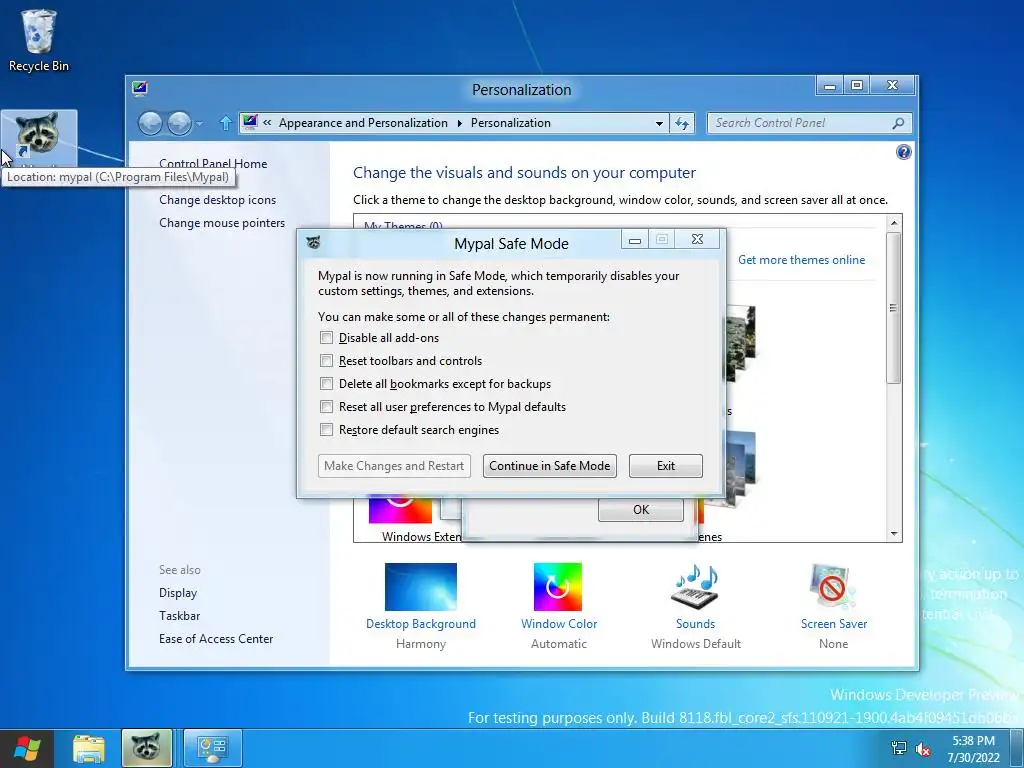This screenshot has width=1024, height=768.
Task: Close the Mypal Safe Mode dialog
Action: [697, 240]
